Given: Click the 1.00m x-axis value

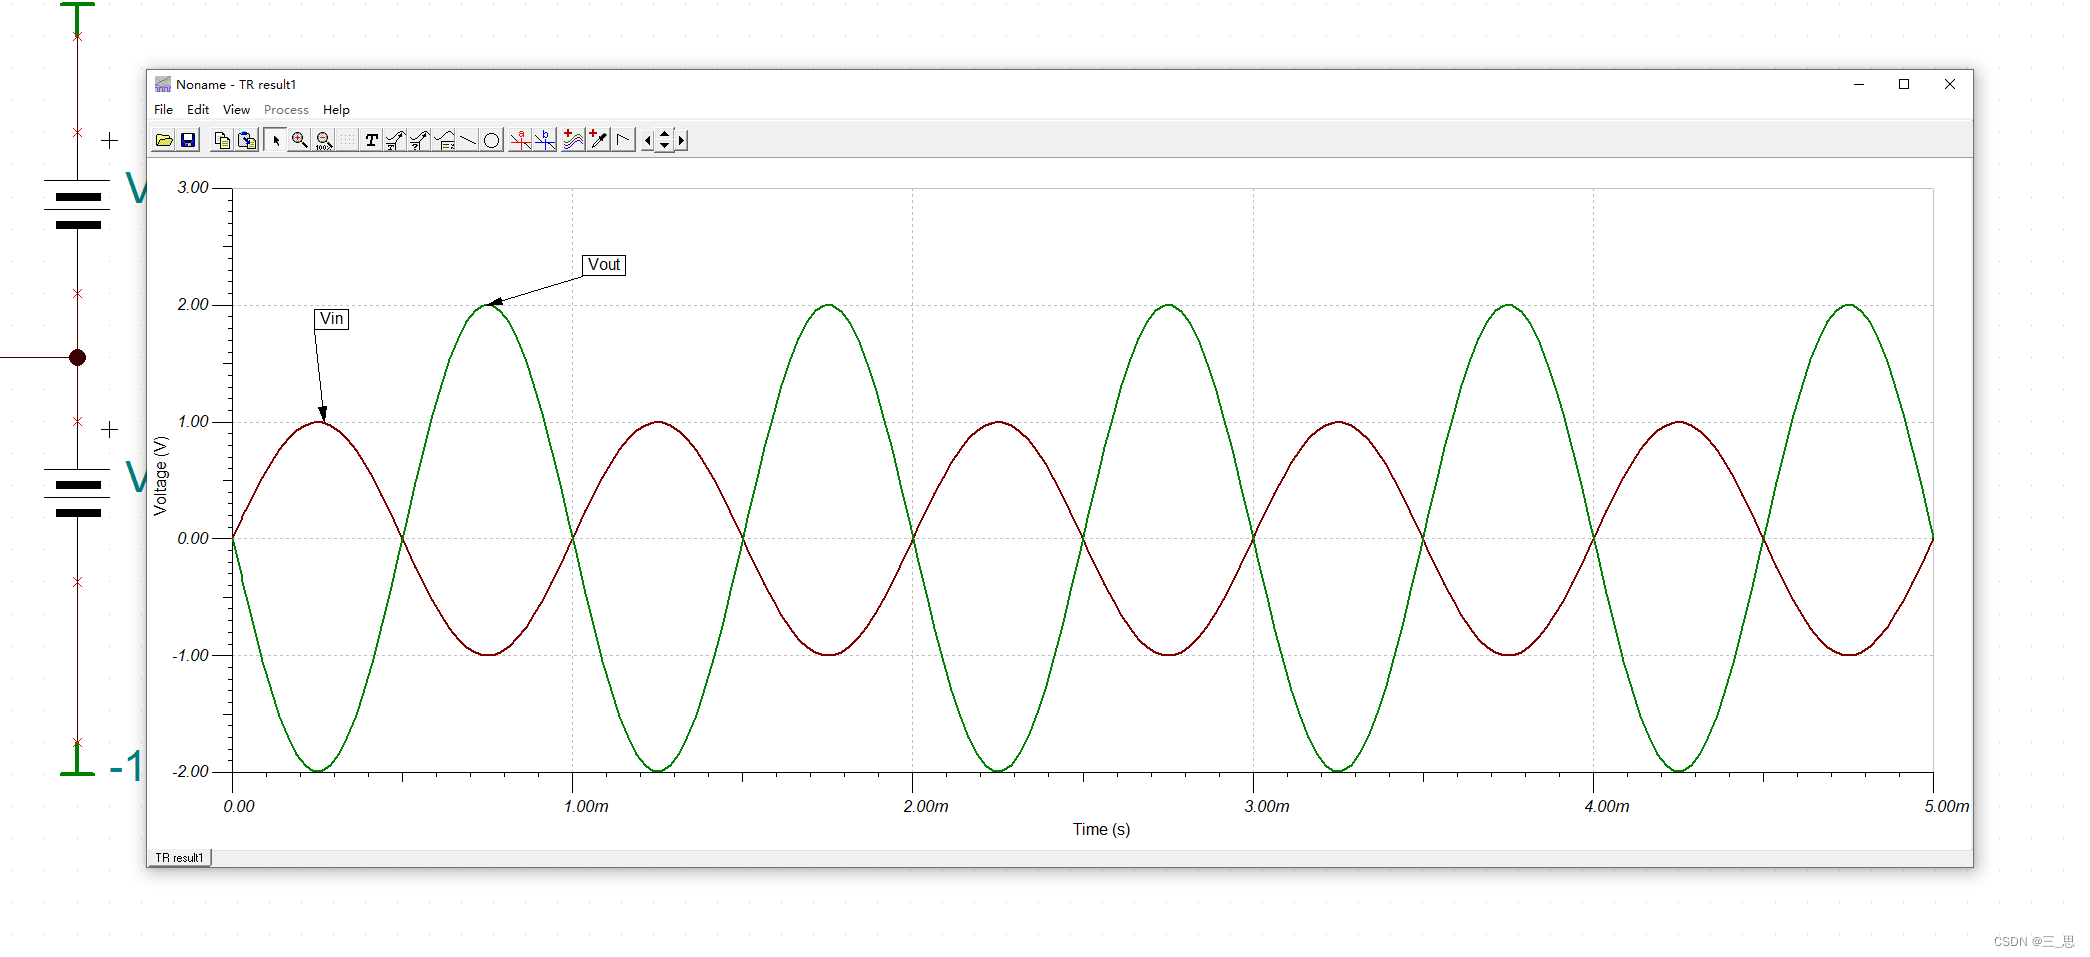Looking at the screenshot, I should [586, 806].
